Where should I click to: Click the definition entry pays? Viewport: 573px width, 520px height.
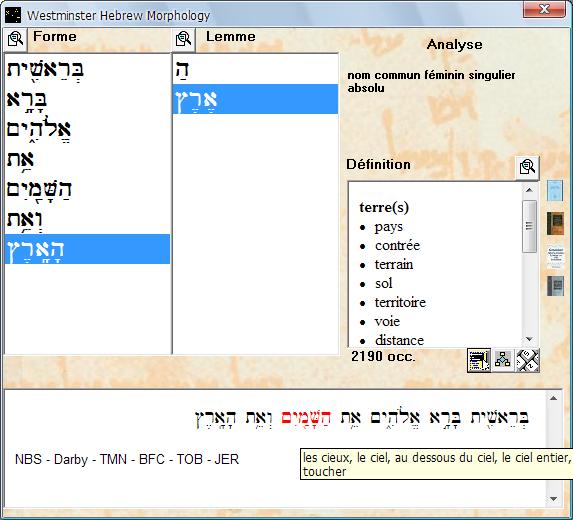point(388,227)
